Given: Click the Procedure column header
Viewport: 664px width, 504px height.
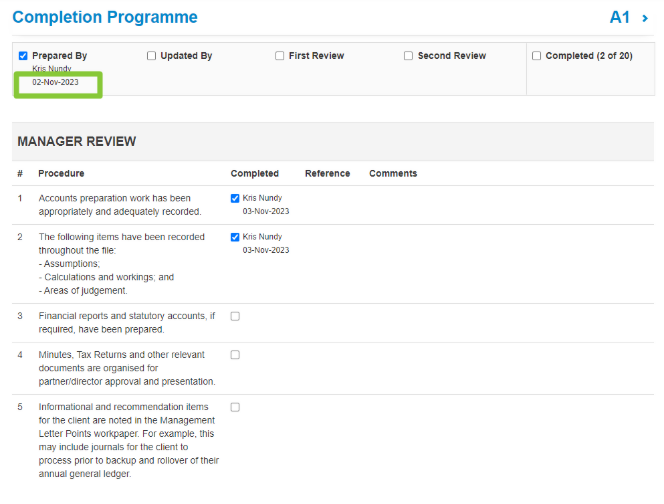Looking at the screenshot, I should [61, 174].
